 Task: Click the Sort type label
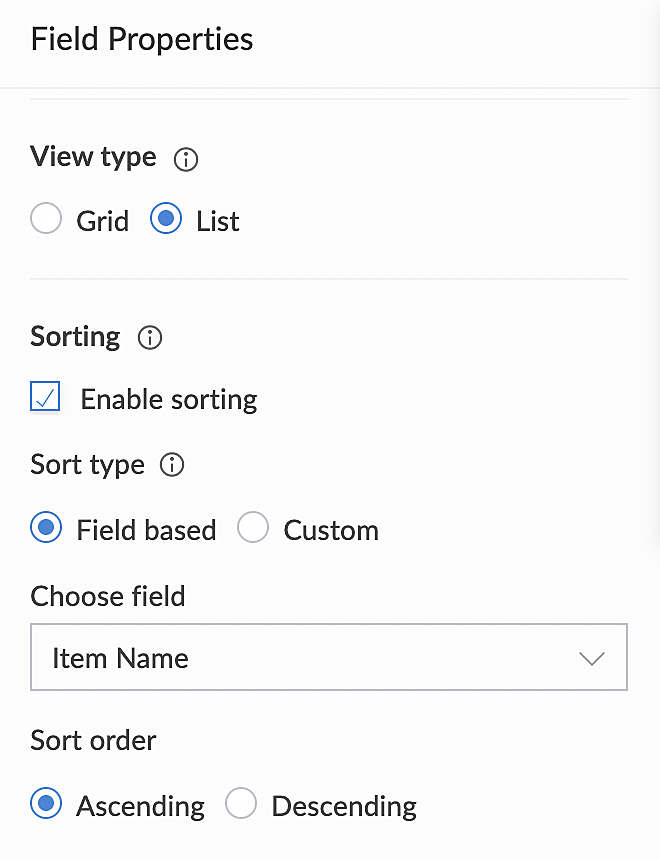tap(87, 465)
